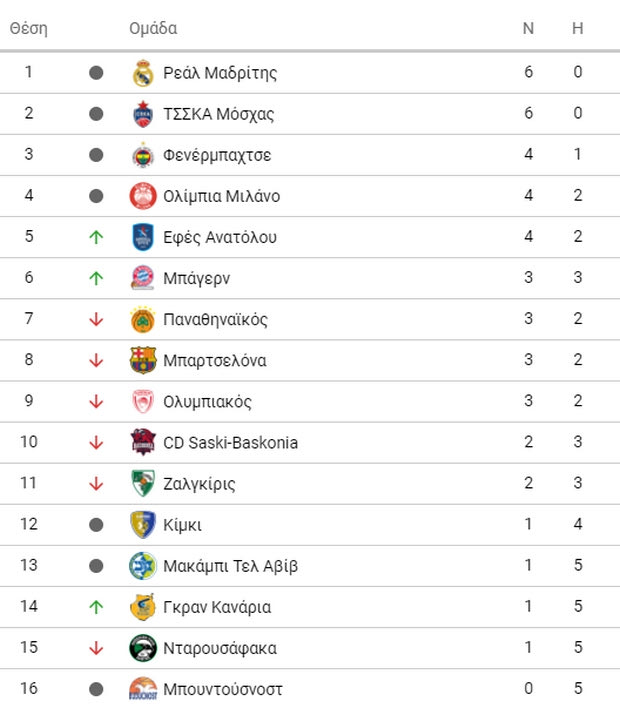Click the Θέση column header
This screenshot has width=620, height=722.
(29, 28)
